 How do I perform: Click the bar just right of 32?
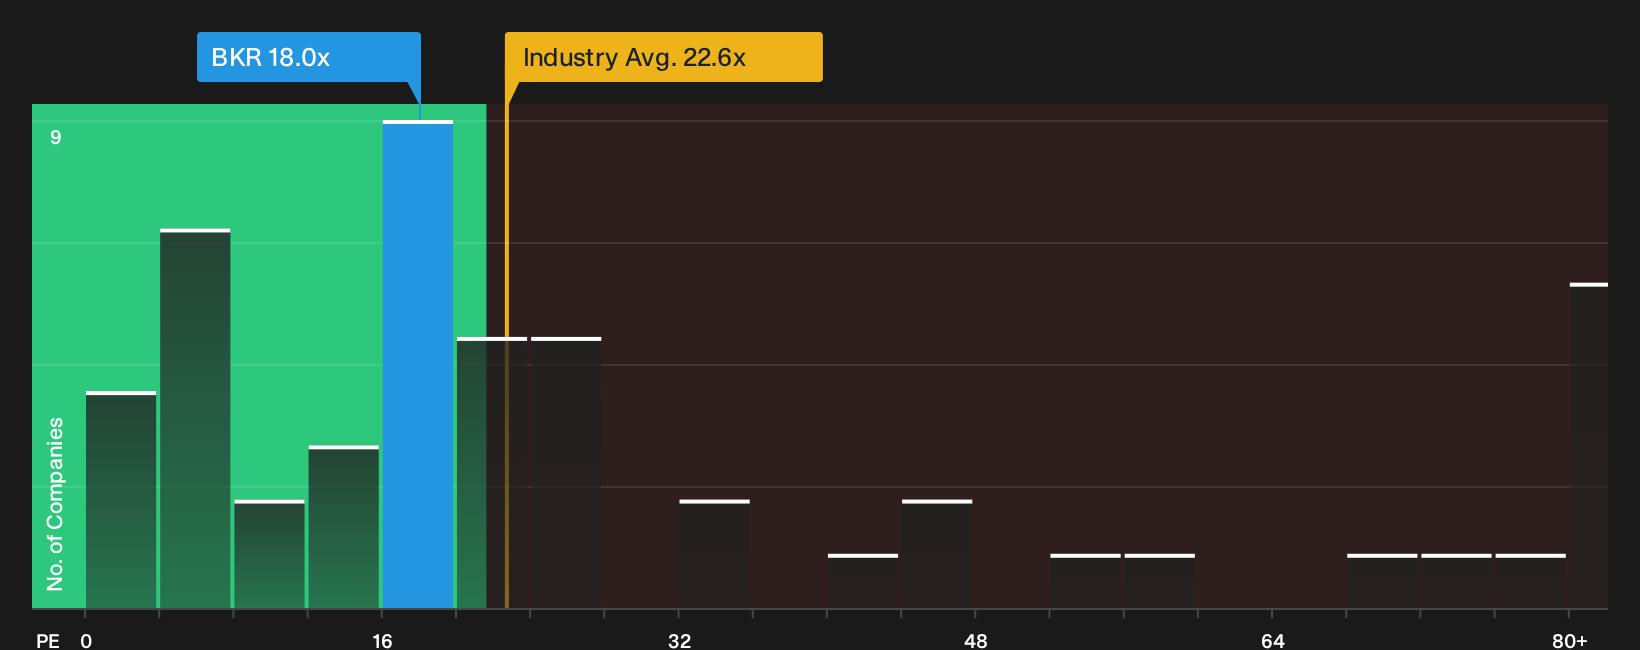coord(714,554)
